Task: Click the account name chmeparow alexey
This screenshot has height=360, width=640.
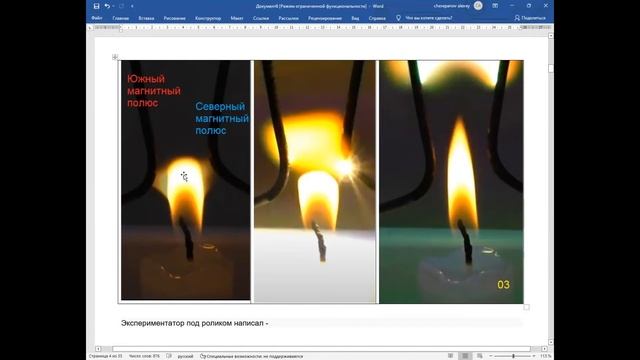Action: click(451, 6)
